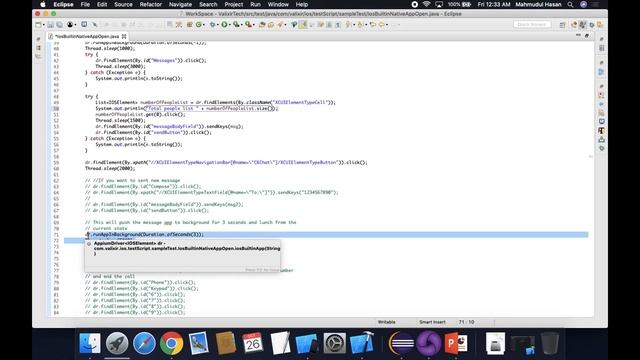Maximize the editor area via its icon

click(x=587, y=36)
